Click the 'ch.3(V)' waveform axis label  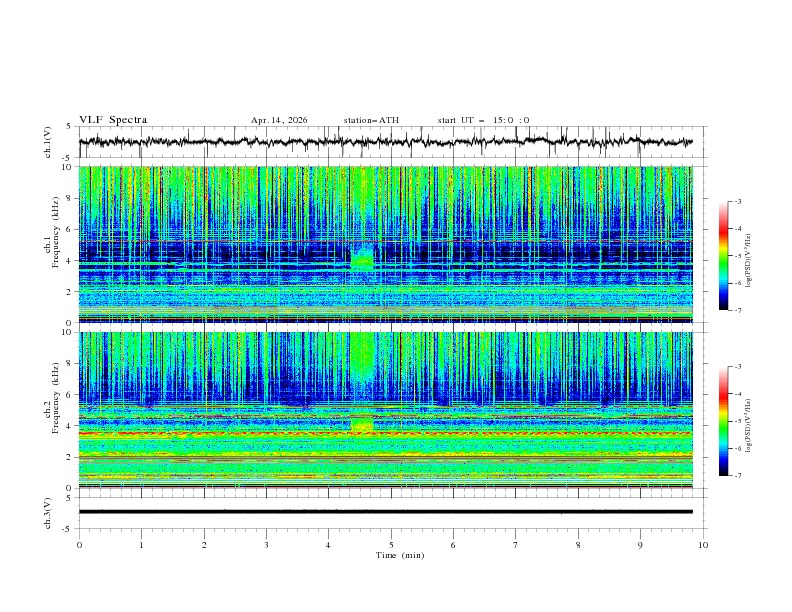click(x=48, y=513)
